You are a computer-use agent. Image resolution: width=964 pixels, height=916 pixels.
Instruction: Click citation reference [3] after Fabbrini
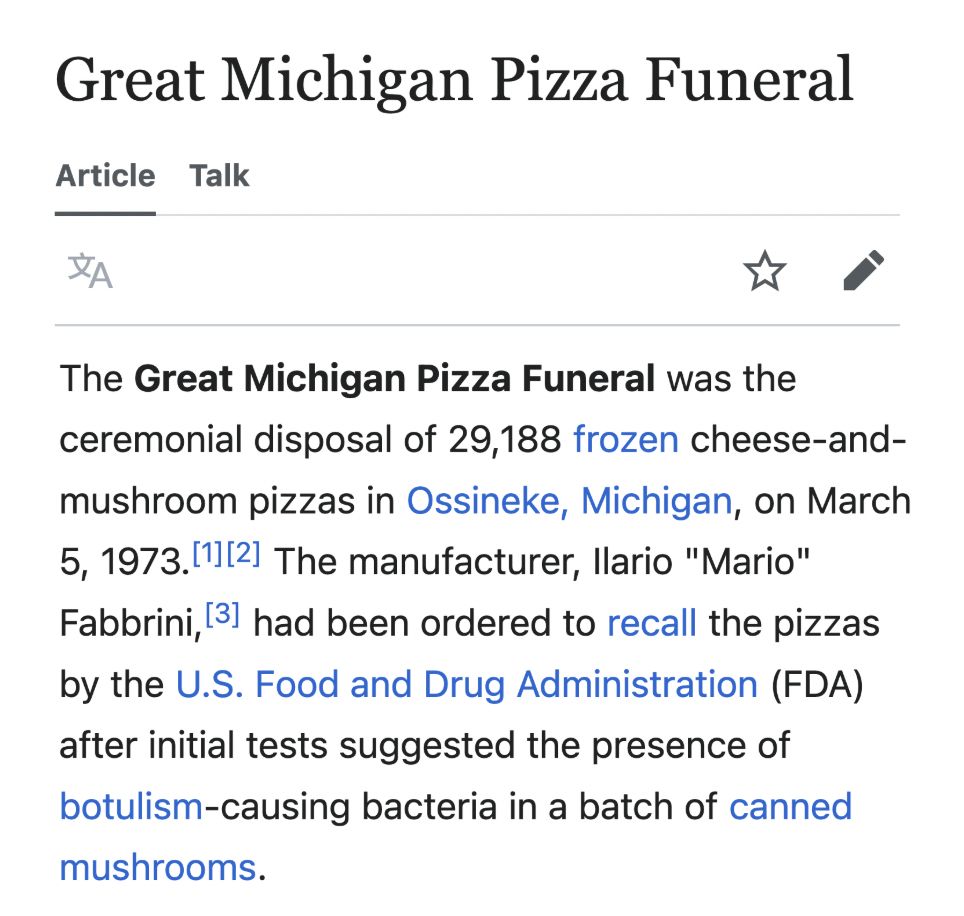223,614
